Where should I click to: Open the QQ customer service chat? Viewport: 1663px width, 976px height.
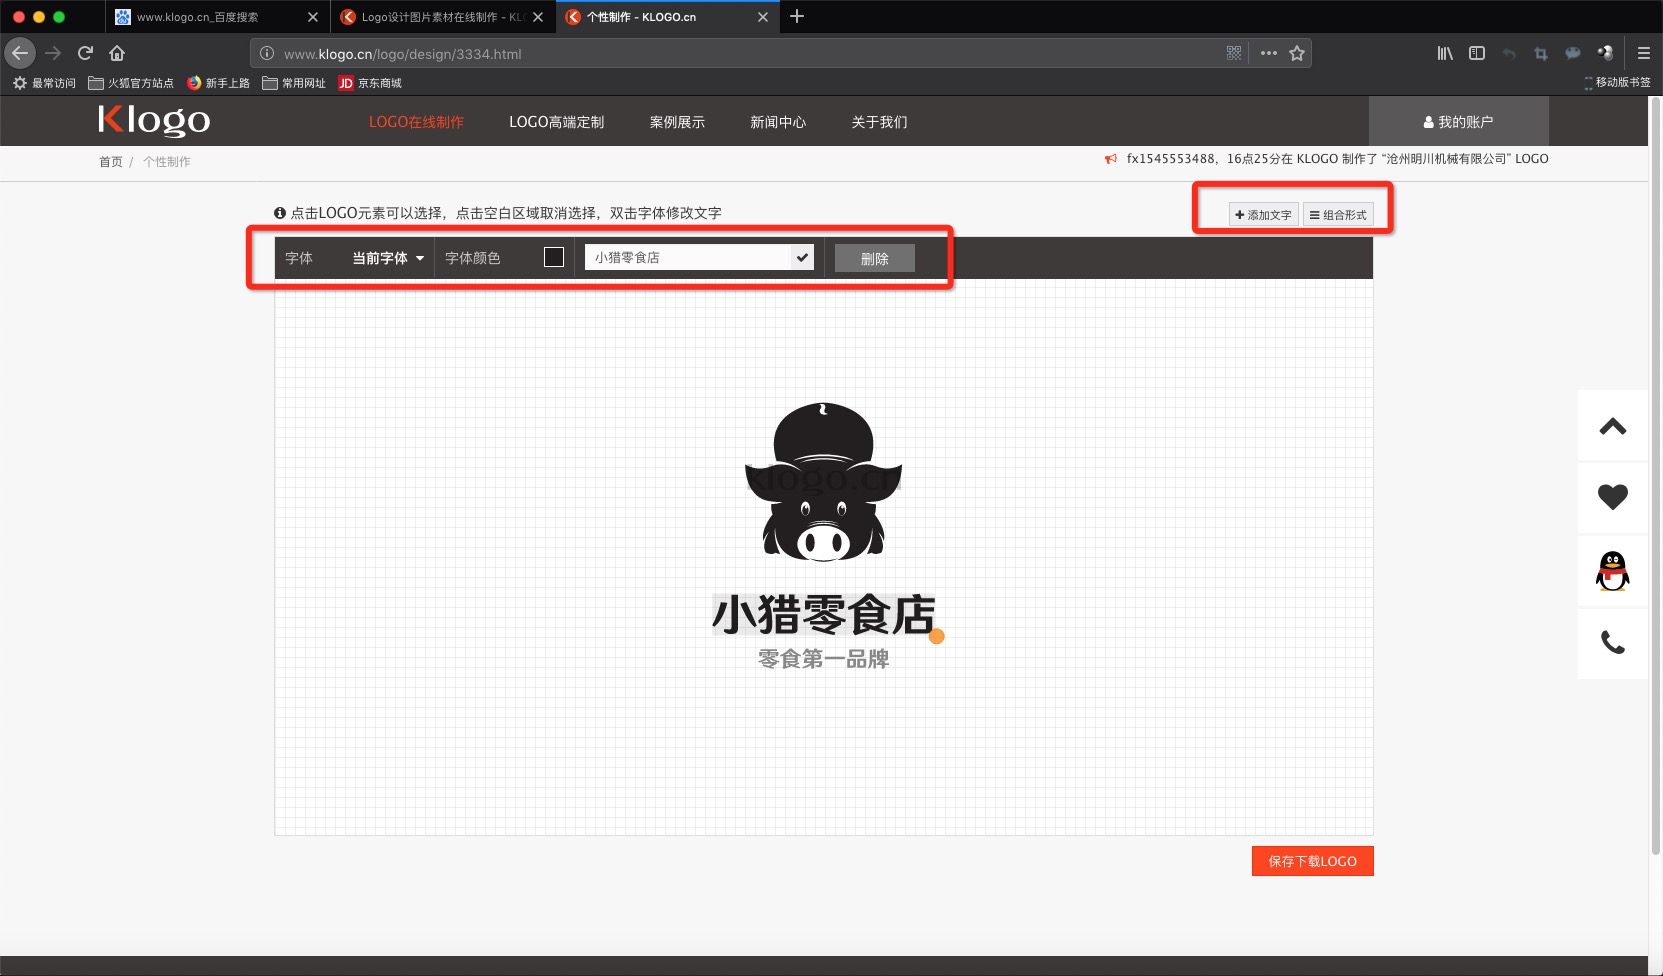[1611, 570]
